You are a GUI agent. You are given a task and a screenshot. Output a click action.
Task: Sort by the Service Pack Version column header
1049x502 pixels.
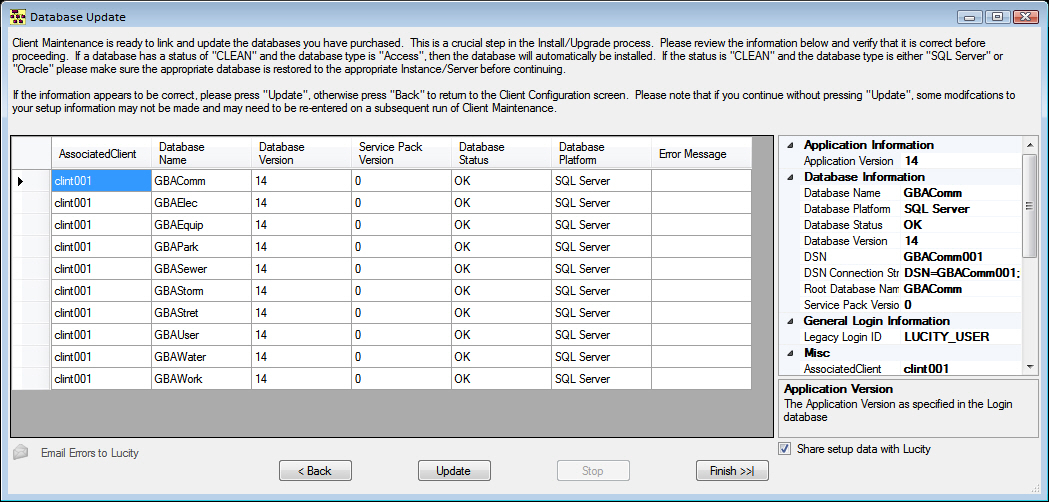[401, 154]
